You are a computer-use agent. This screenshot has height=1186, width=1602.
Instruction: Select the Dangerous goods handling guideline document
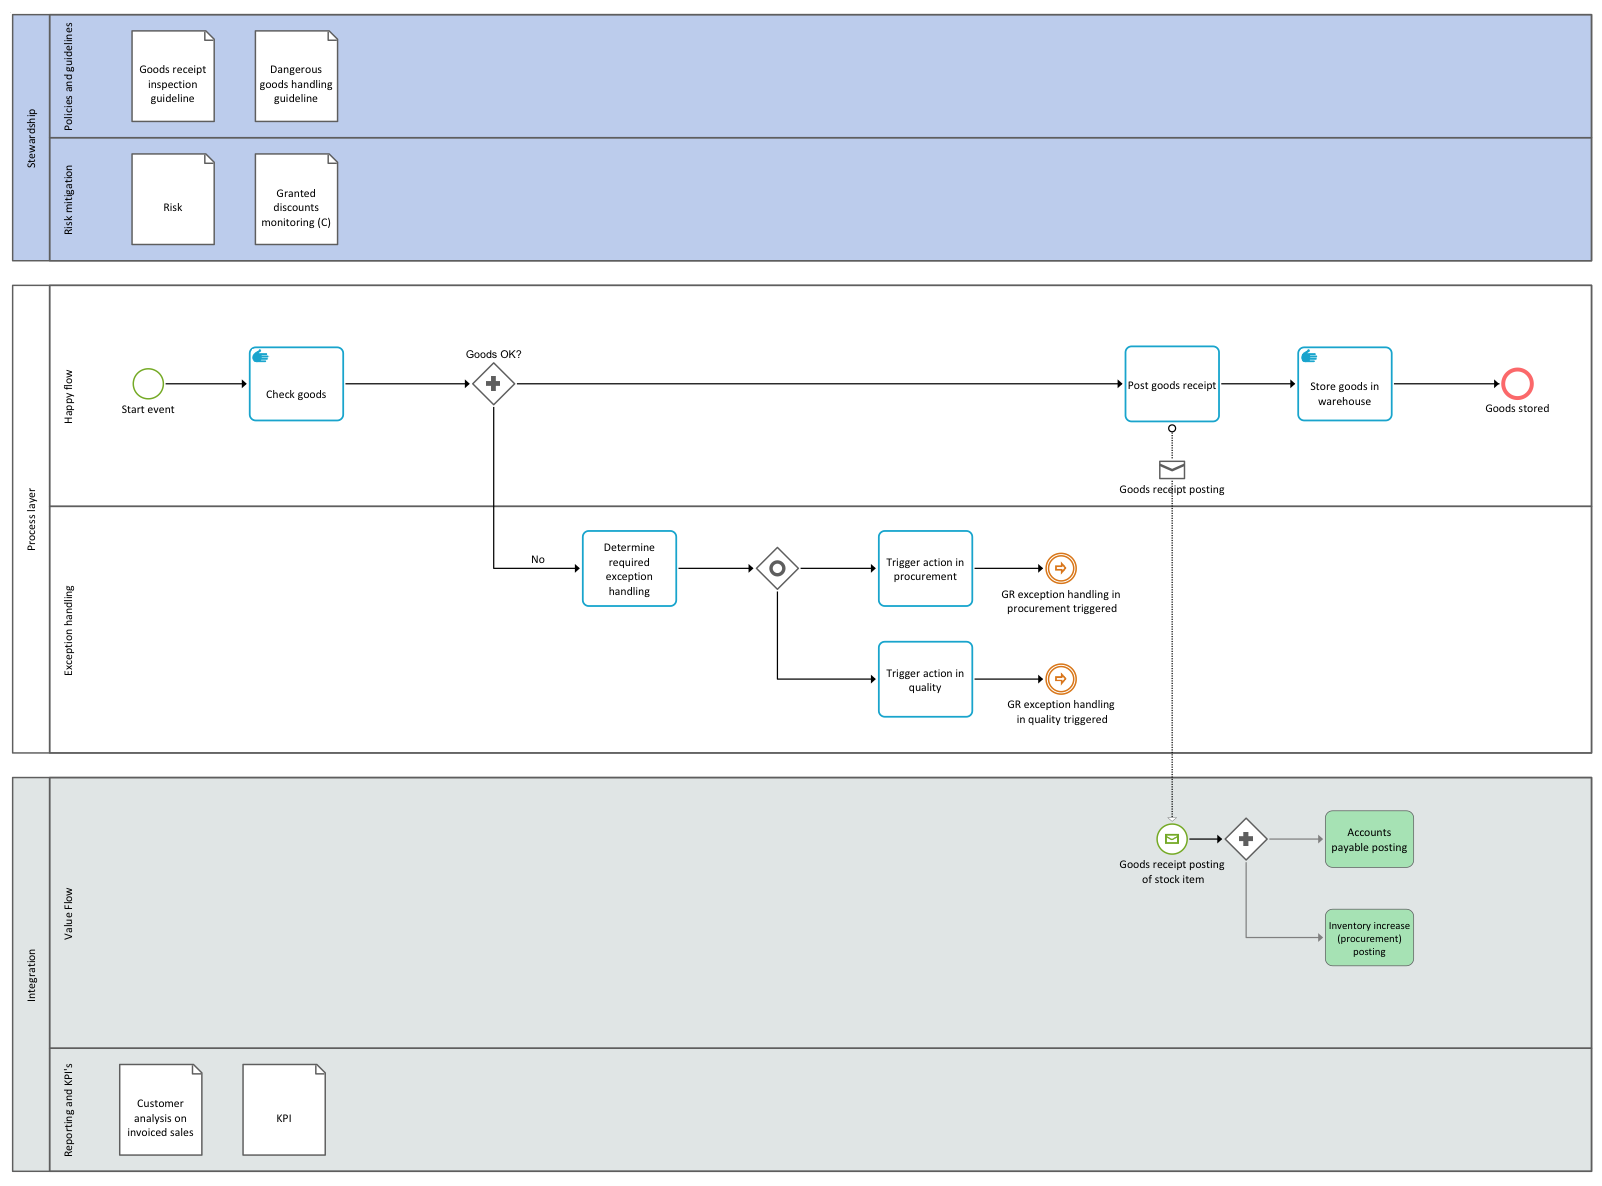[296, 76]
